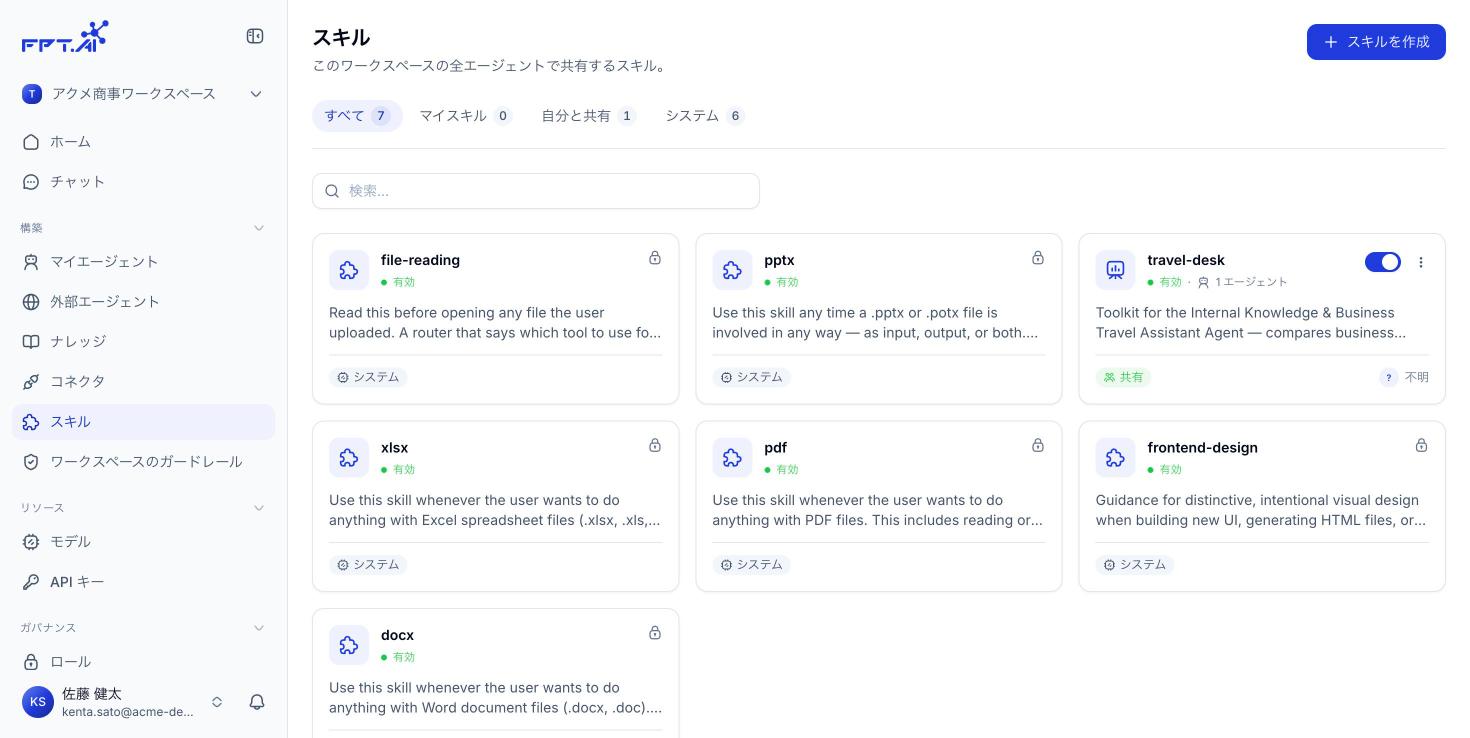Click the question mark icon beside 不明

click(1388, 377)
